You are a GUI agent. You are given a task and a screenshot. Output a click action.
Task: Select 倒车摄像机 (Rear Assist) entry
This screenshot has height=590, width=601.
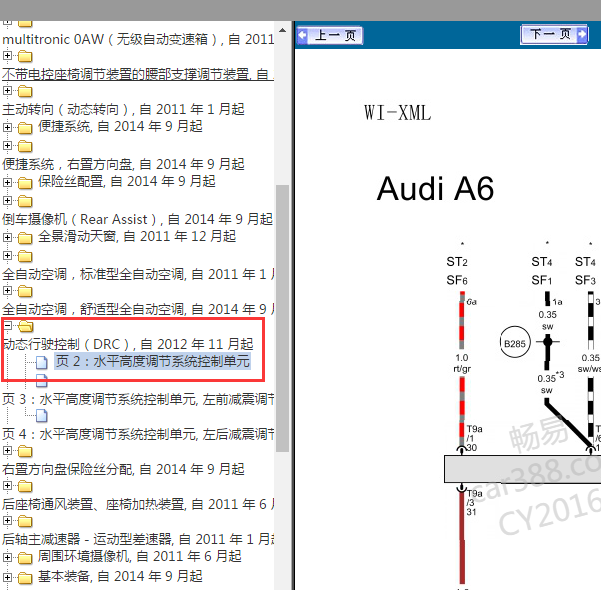click(x=137, y=219)
